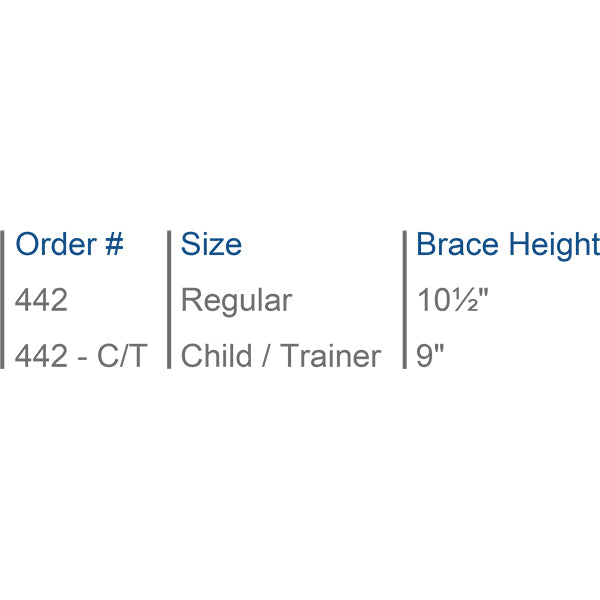The width and height of the screenshot is (600, 600).
Task: Select order number 442 - C/T
Action: [81, 356]
